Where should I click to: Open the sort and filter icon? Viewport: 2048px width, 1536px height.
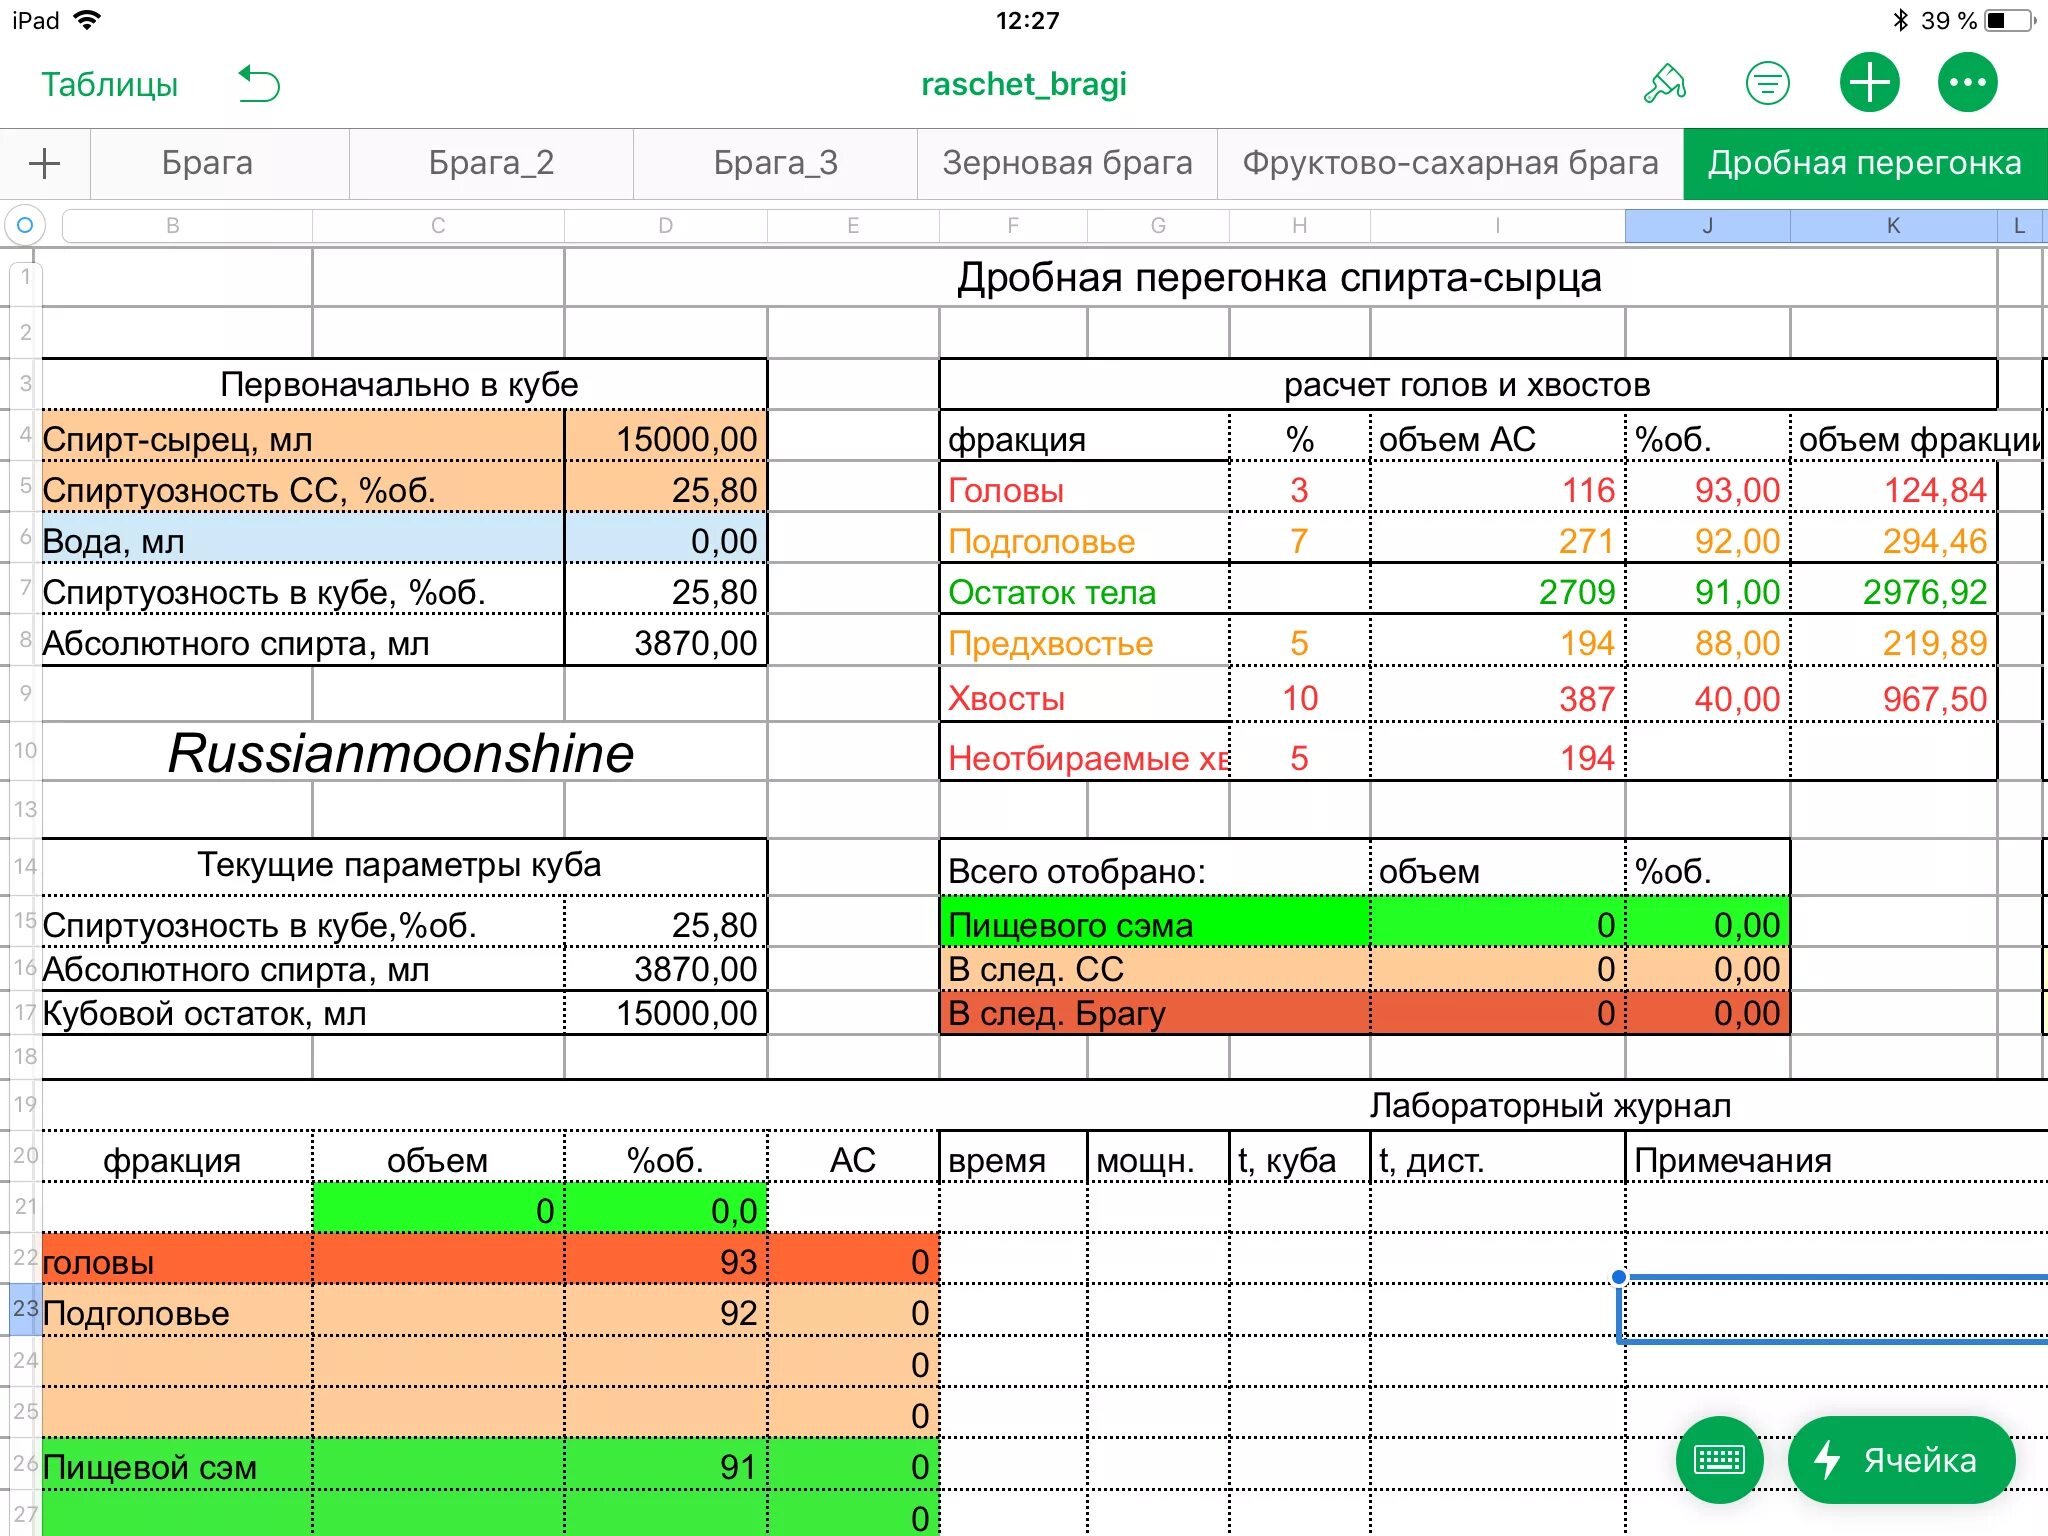1767,84
